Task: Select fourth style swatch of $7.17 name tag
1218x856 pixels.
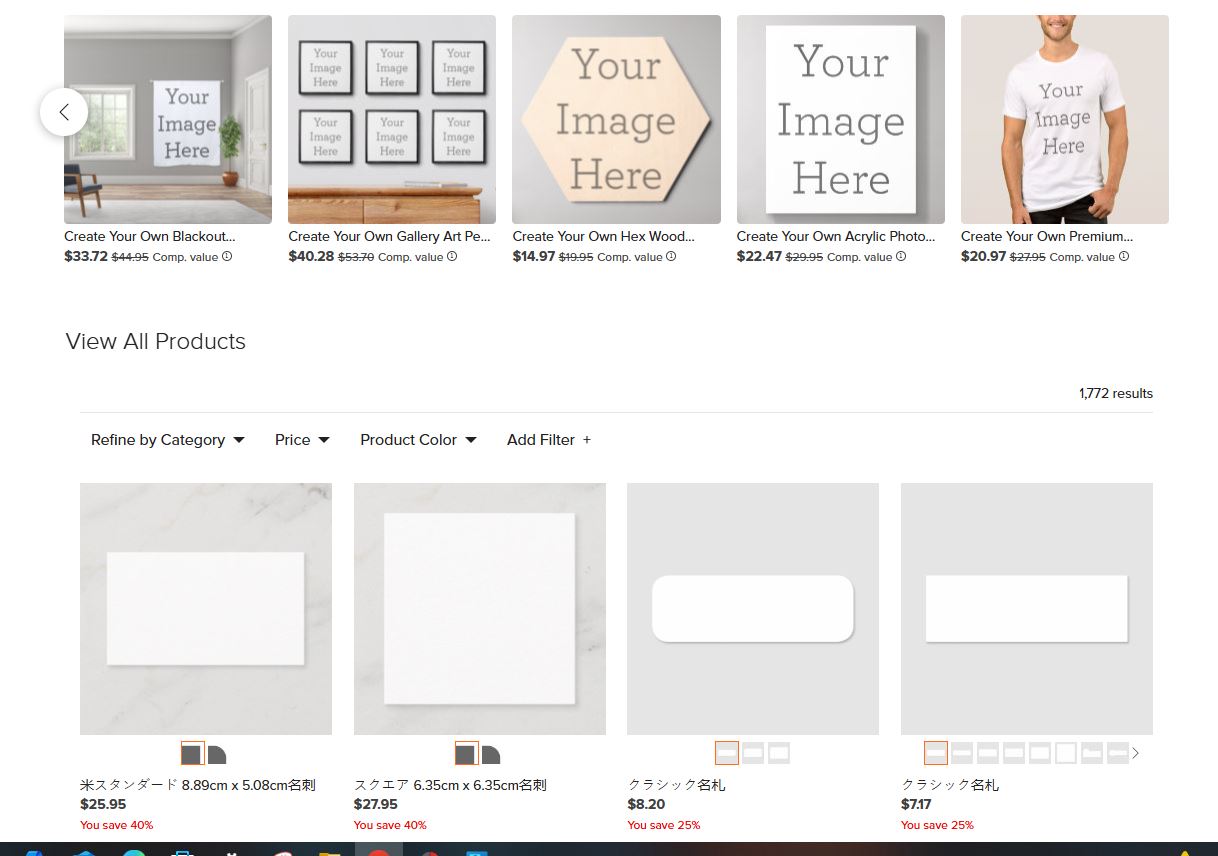Action: click(1014, 753)
